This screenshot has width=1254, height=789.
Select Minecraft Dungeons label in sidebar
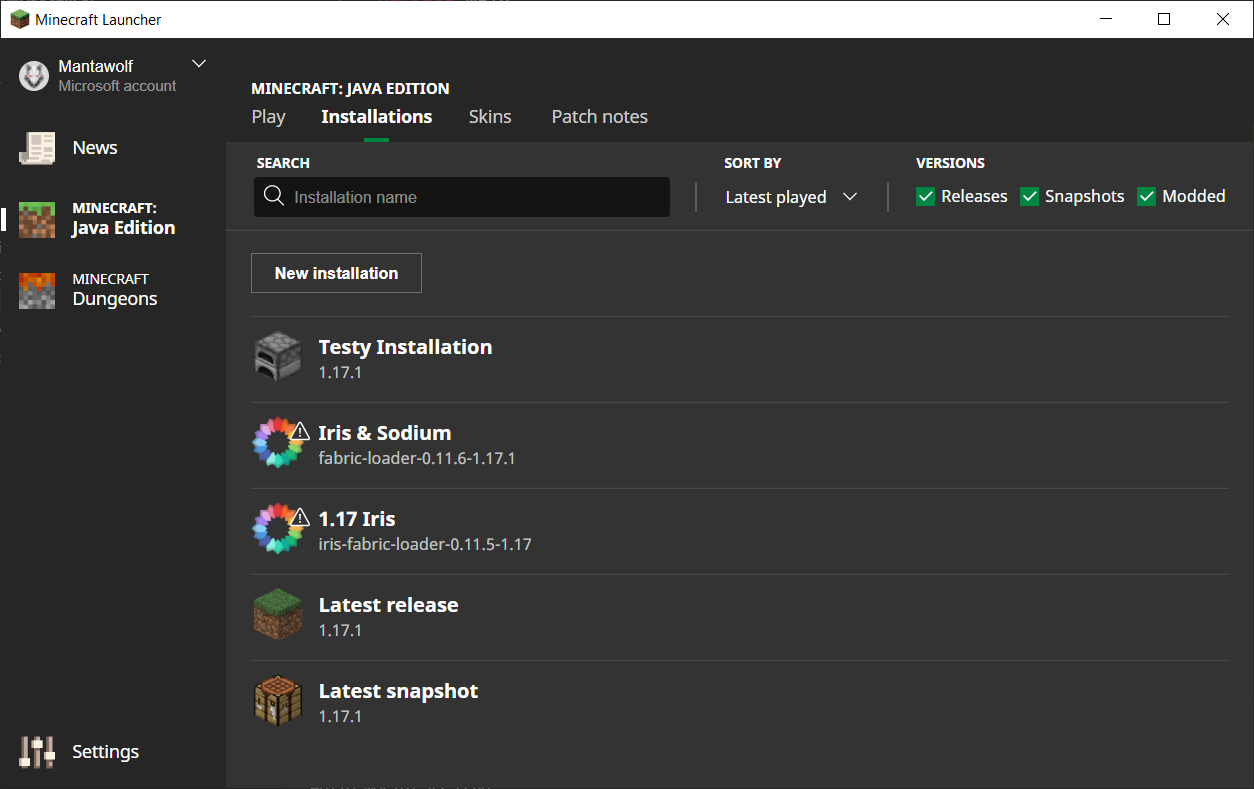coord(115,290)
